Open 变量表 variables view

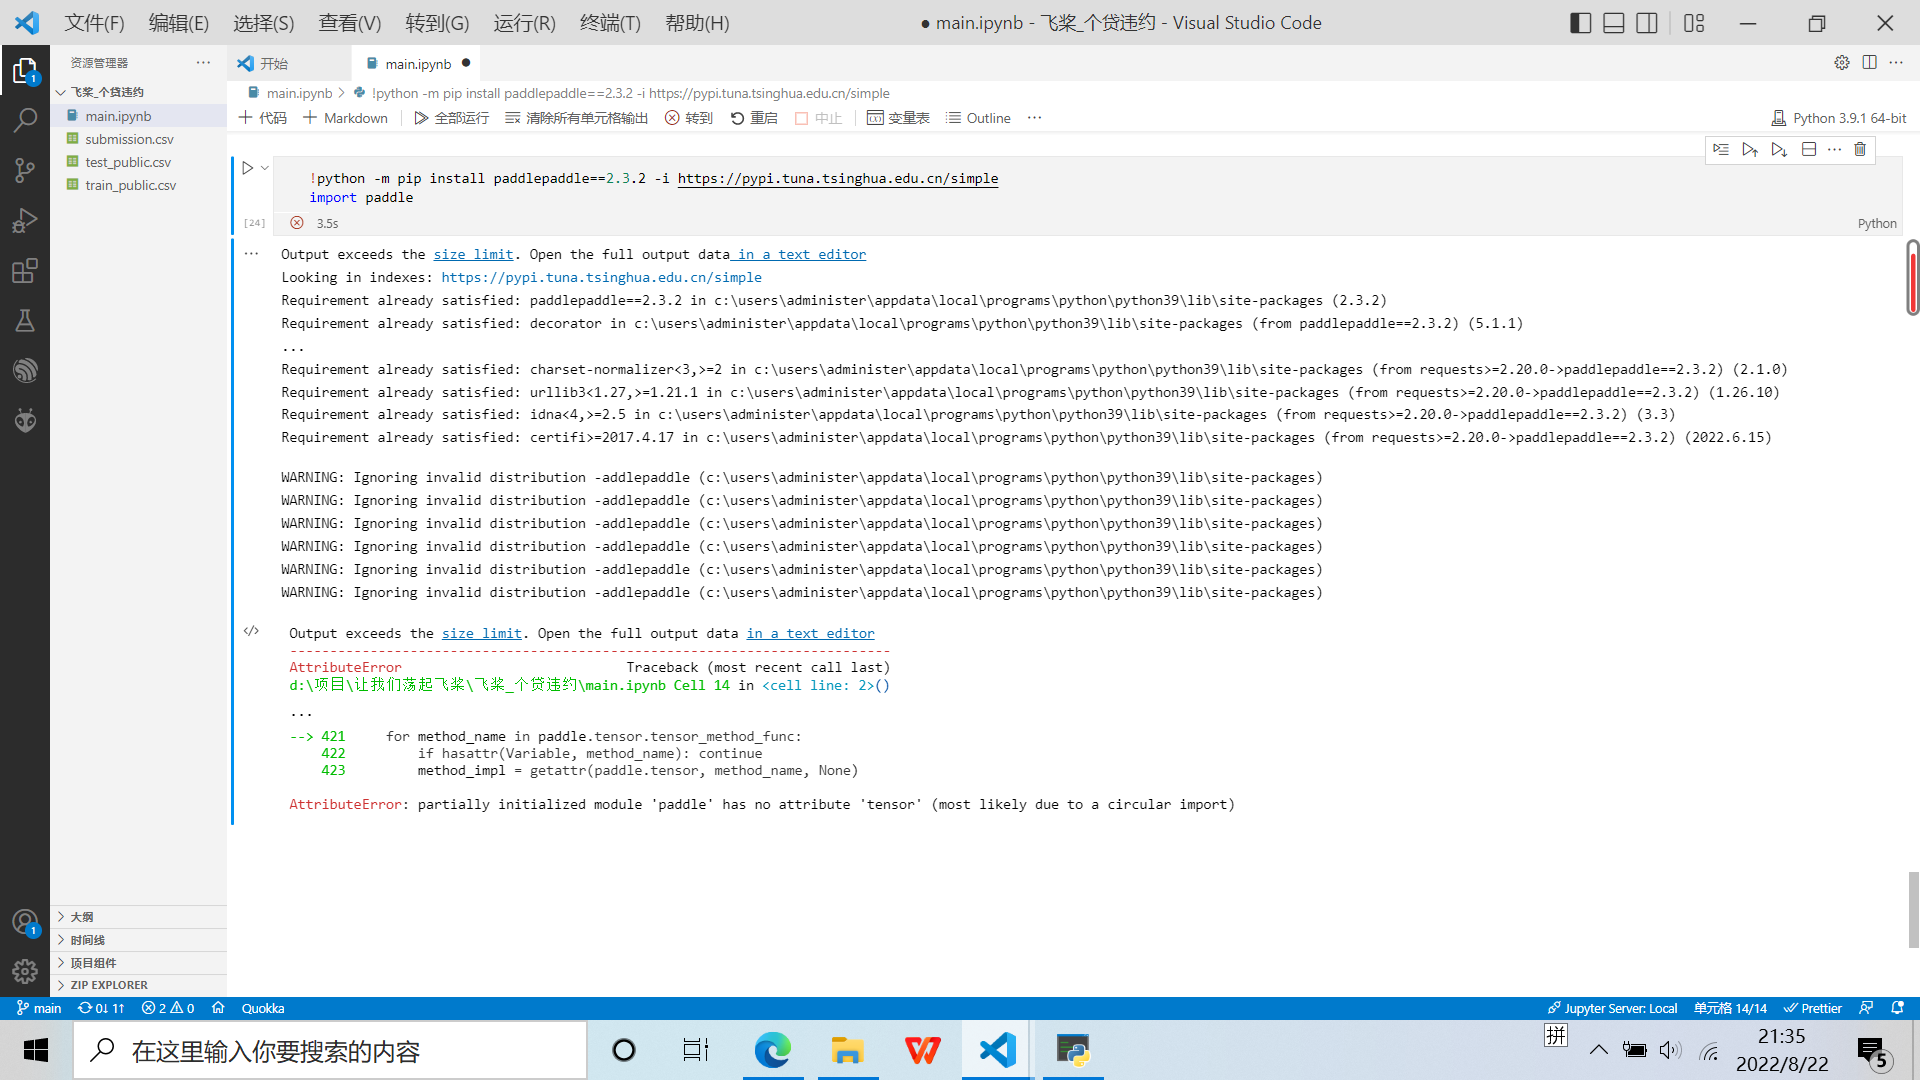(x=898, y=118)
